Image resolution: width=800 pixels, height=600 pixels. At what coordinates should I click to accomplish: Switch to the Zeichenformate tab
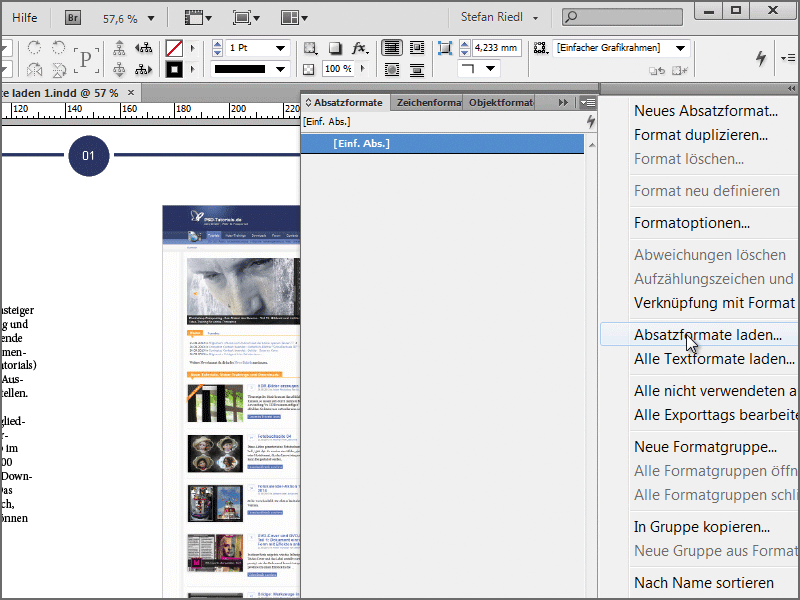pos(427,103)
